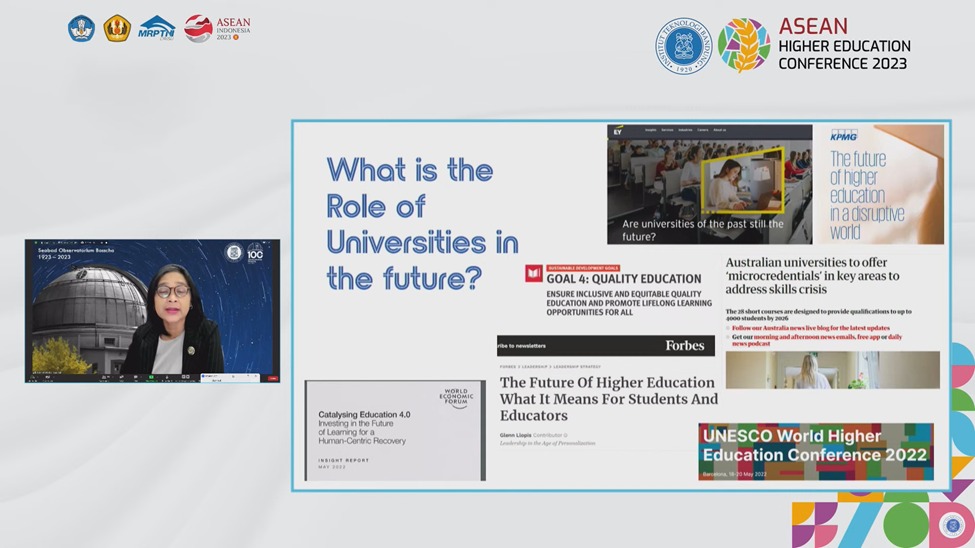Click the Institut Teknologi Bandung round seal
The image size is (975, 548).
point(682,46)
